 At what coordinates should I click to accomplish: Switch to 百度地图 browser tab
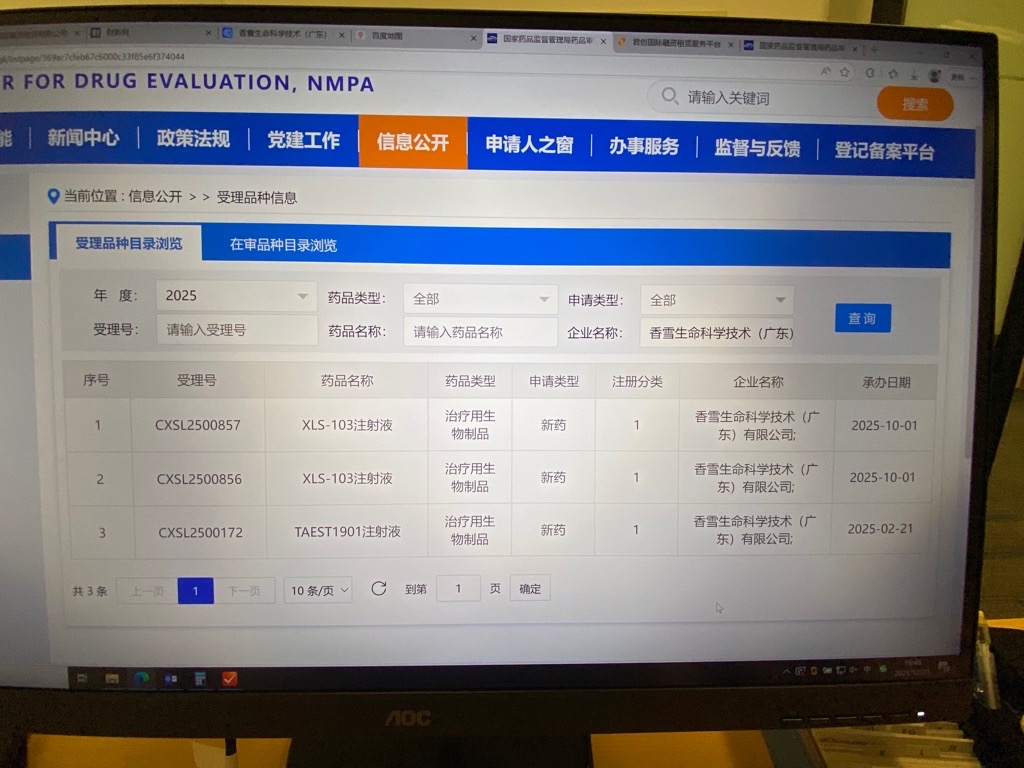[415, 36]
